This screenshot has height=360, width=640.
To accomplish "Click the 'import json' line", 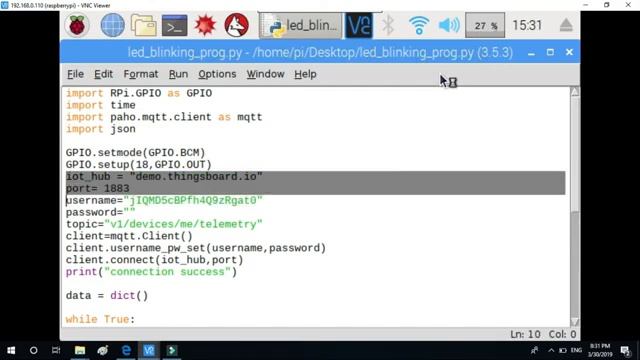I will (x=101, y=129).
